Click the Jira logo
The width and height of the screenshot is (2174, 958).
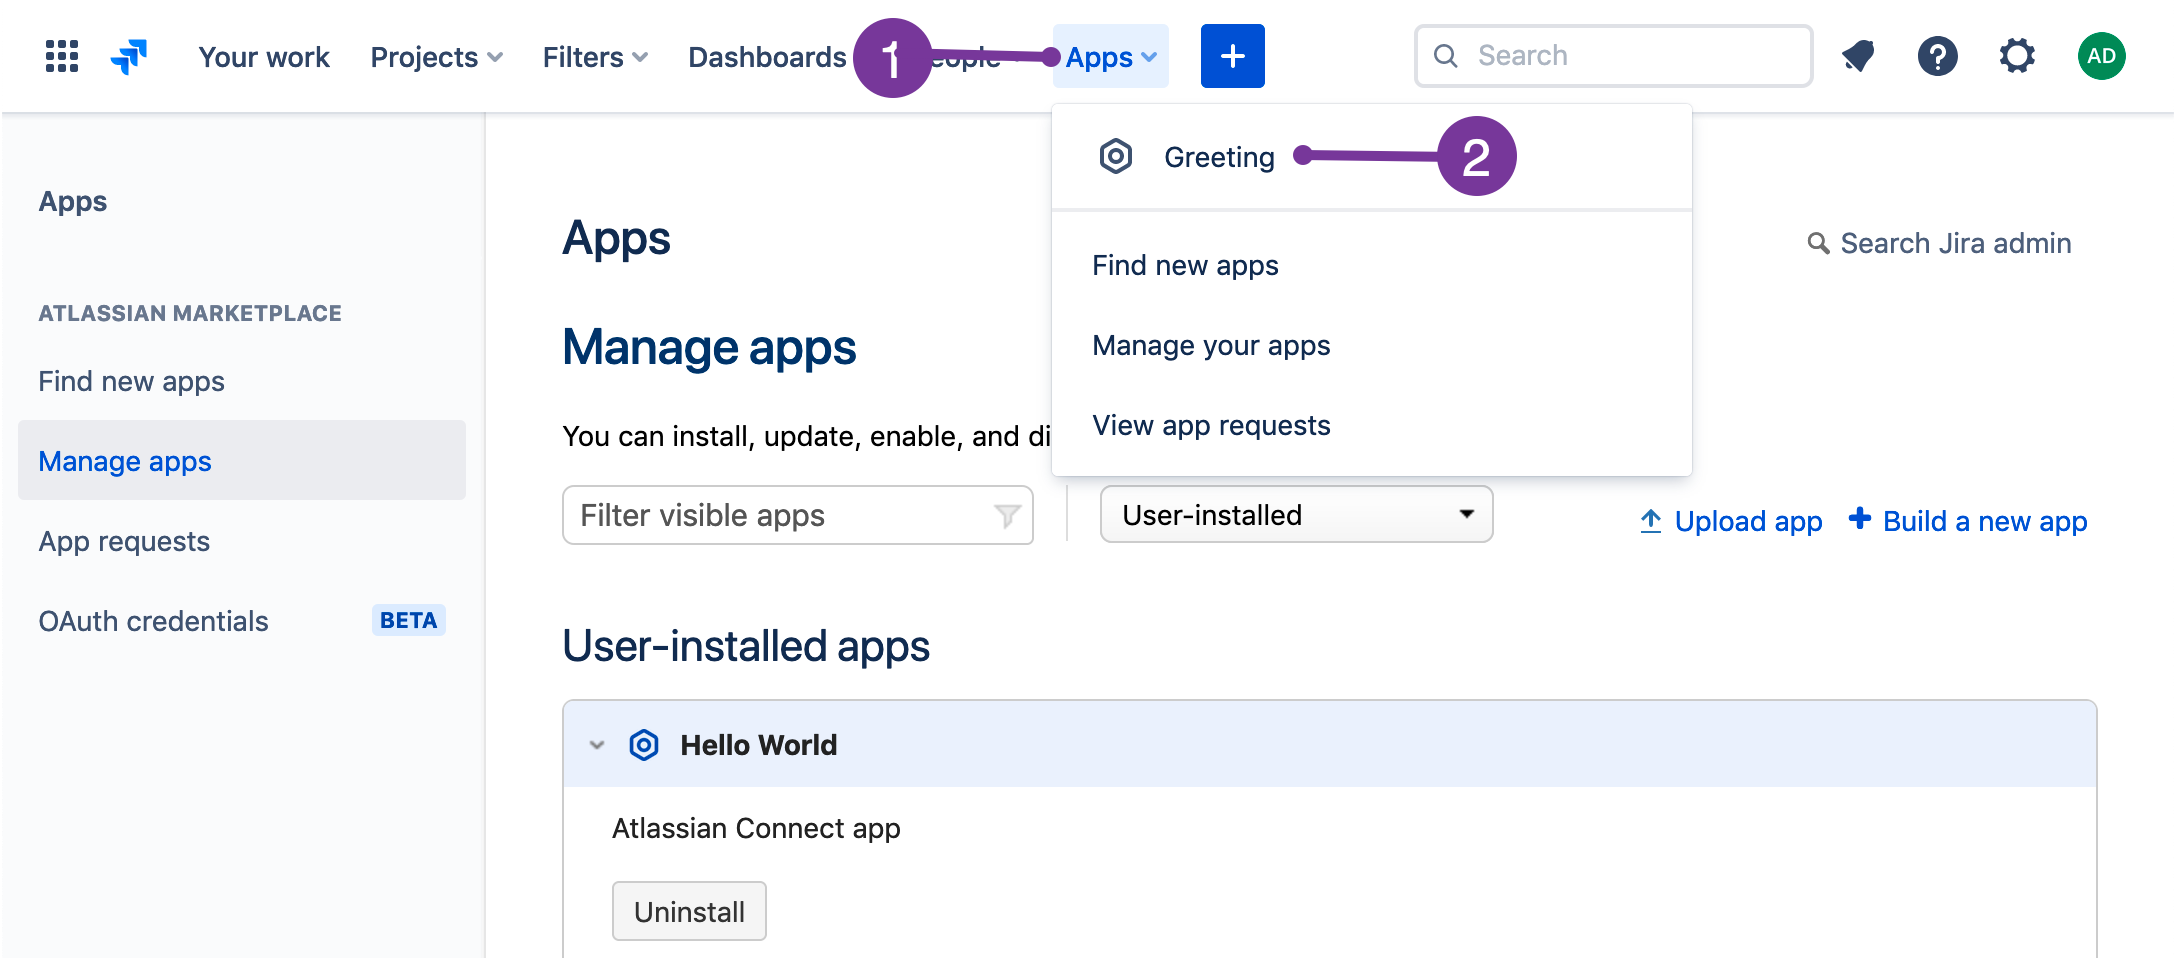(x=129, y=56)
